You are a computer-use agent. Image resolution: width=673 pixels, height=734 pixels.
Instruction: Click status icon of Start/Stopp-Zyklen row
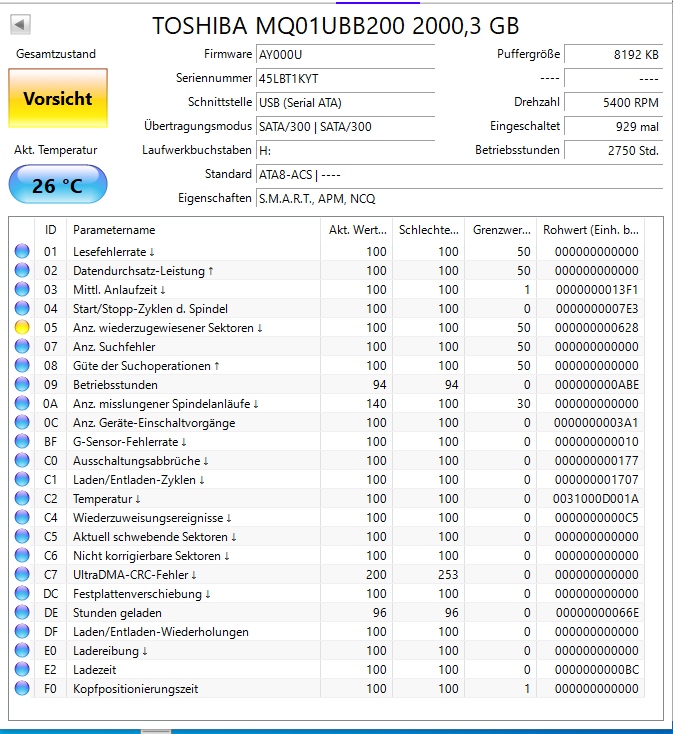point(22,308)
